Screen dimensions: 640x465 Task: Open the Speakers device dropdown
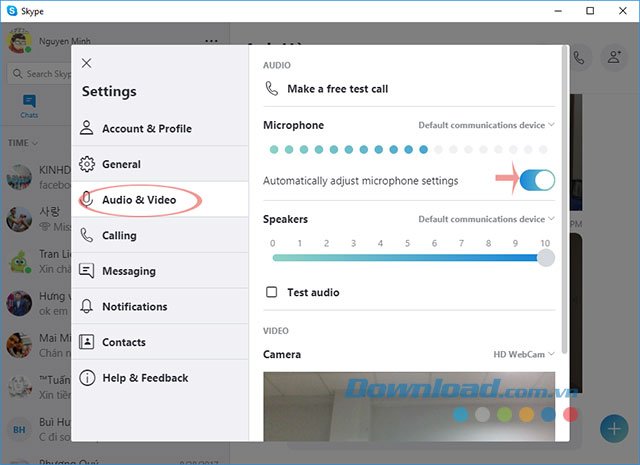click(486, 219)
